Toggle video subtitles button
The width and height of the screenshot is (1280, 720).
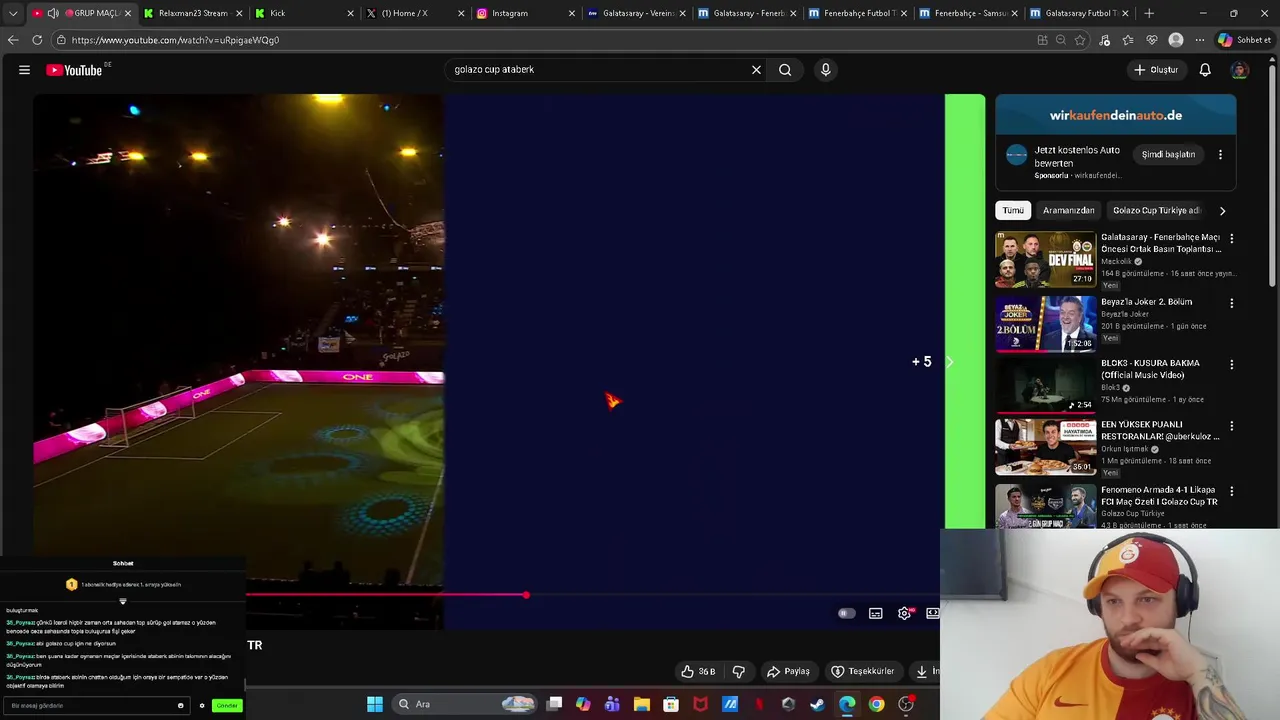click(876, 613)
